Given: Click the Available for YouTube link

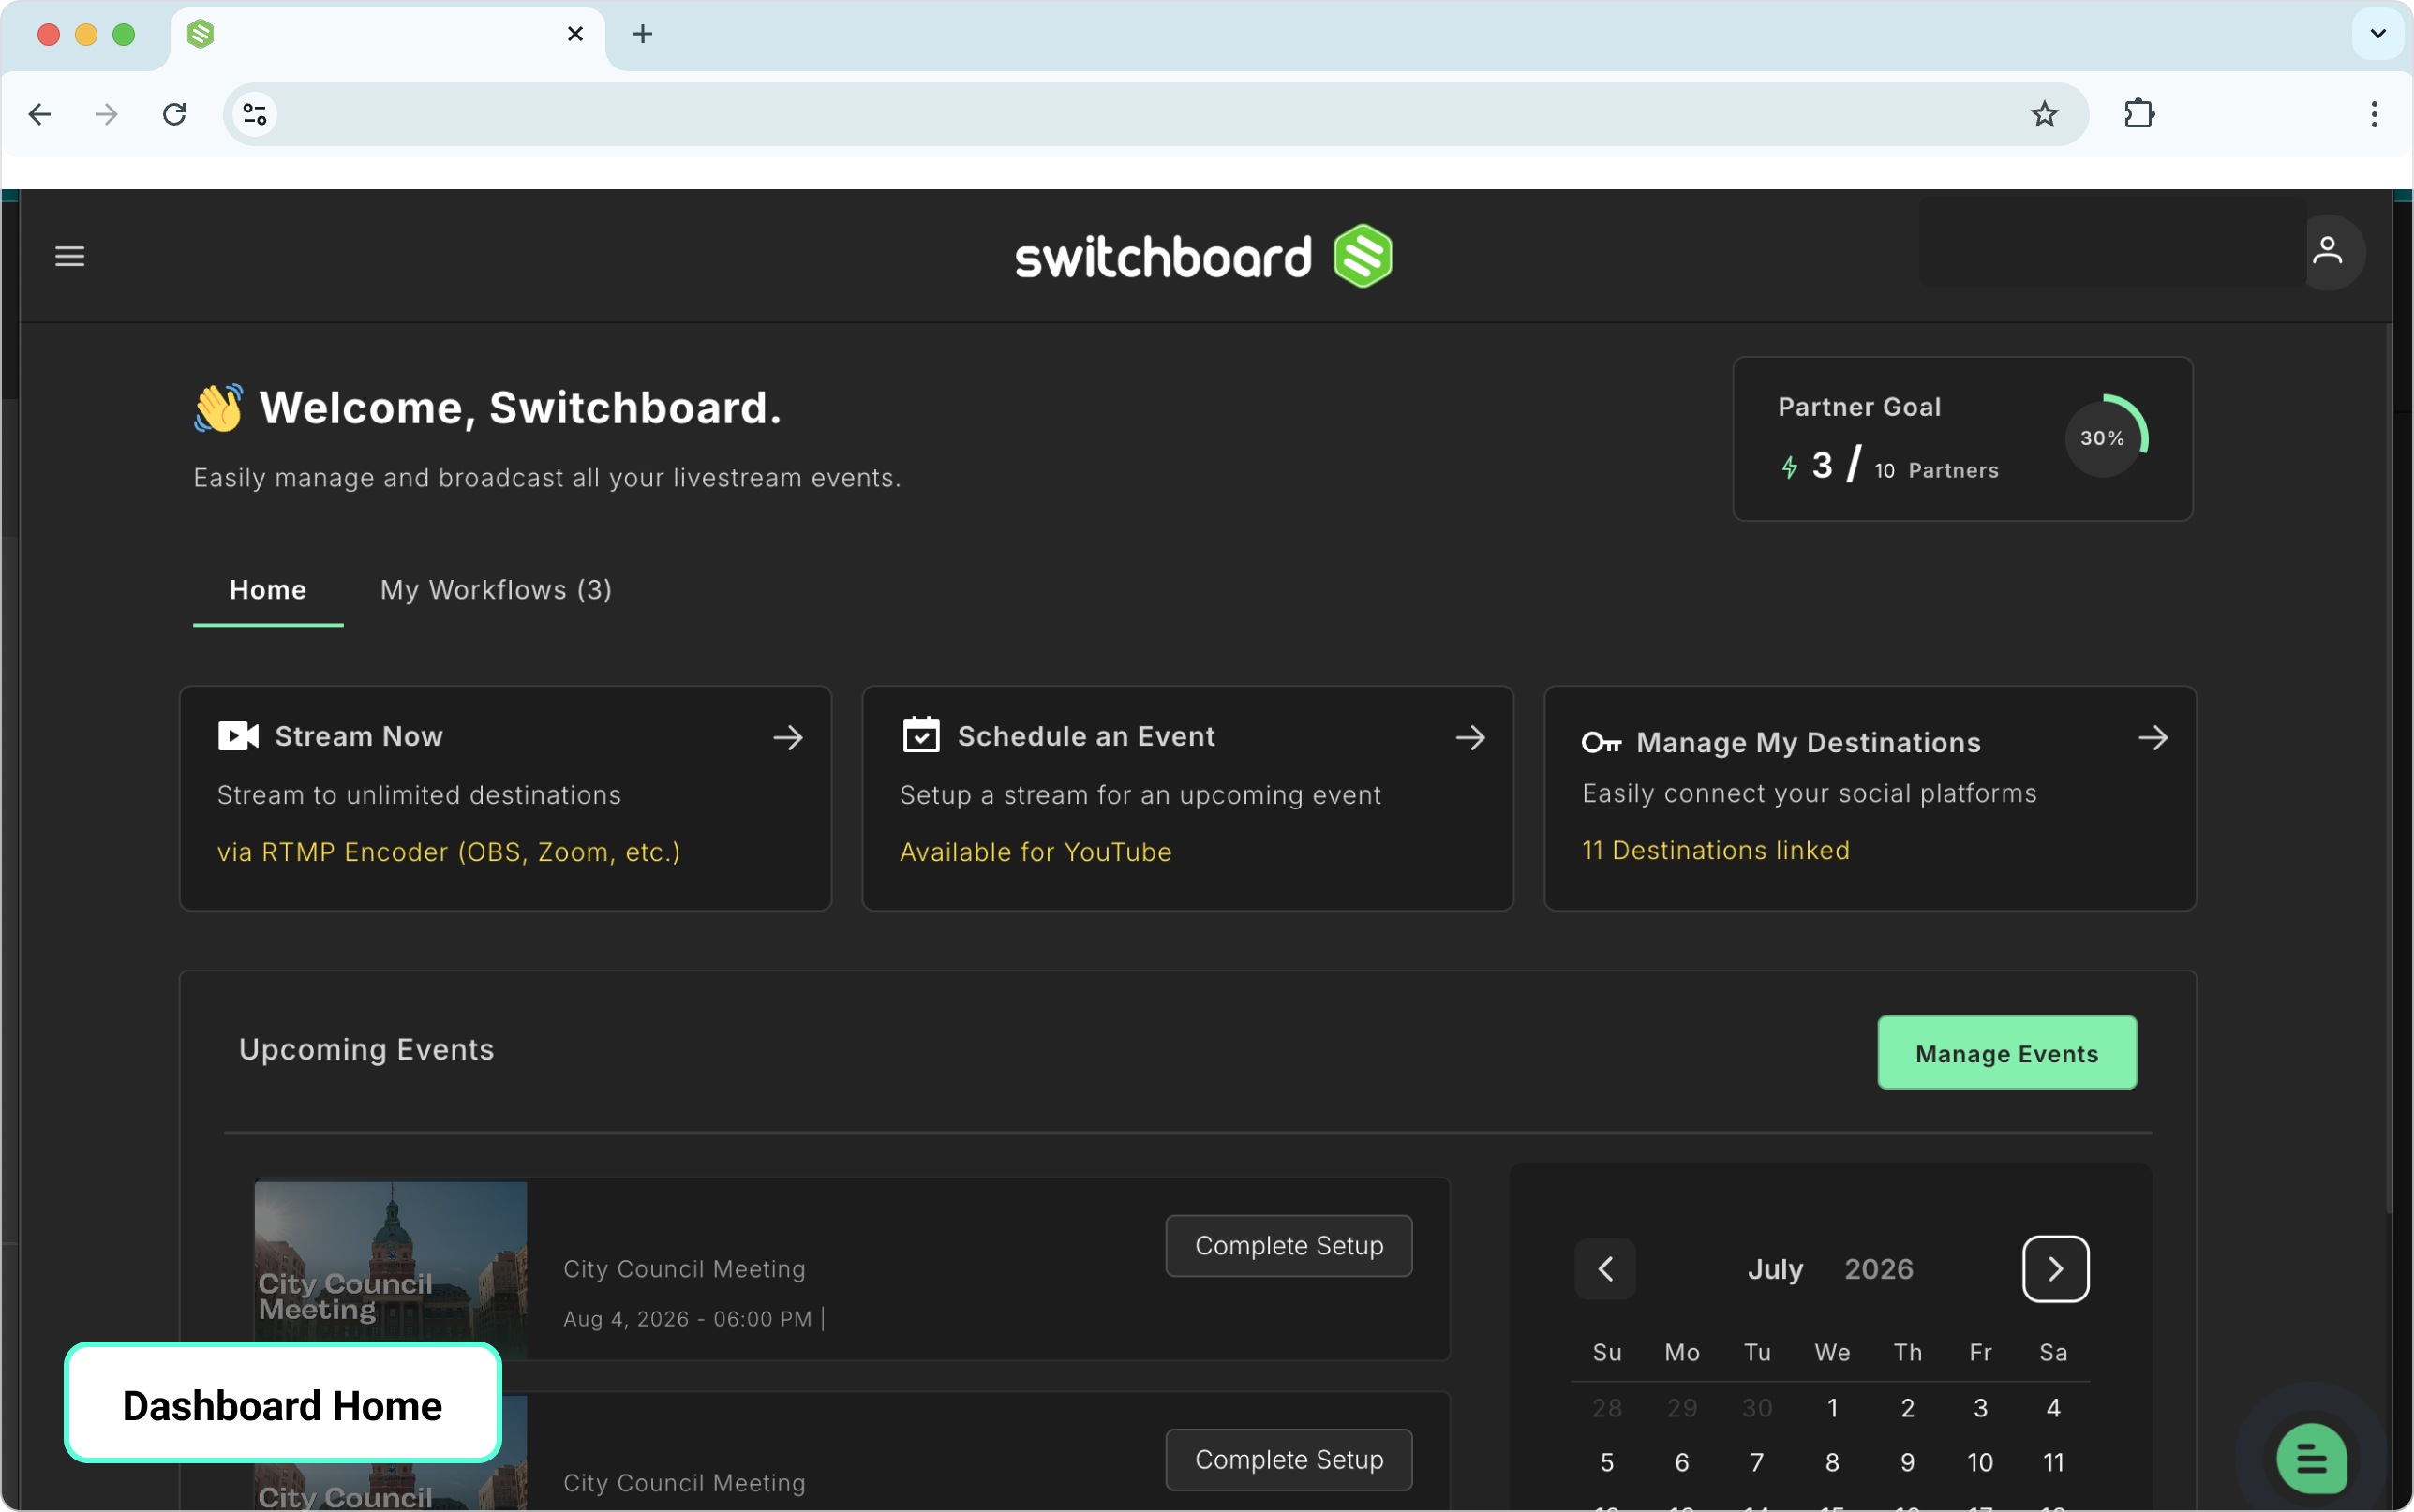Looking at the screenshot, I should click(x=1036, y=852).
